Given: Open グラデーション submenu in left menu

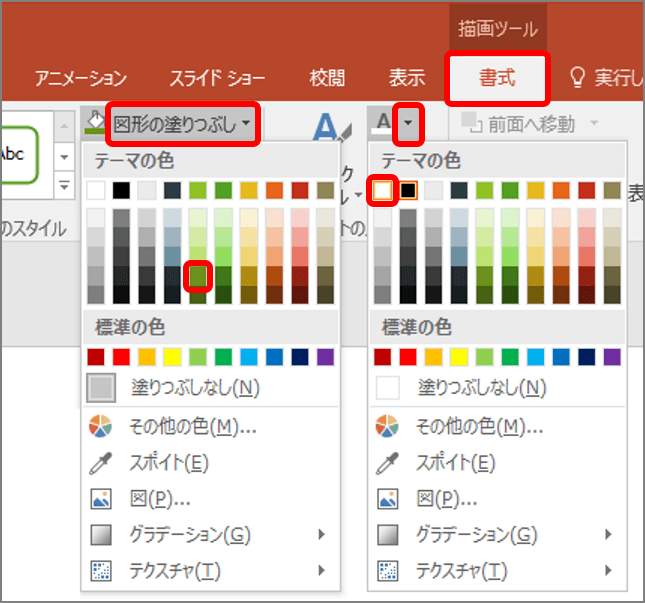Looking at the screenshot, I should [x=211, y=535].
